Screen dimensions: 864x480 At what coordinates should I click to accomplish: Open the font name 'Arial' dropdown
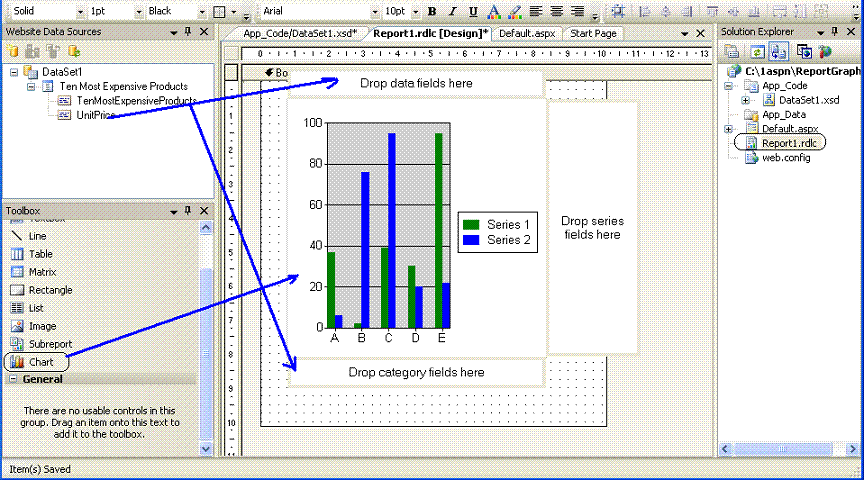click(x=375, y=12)
